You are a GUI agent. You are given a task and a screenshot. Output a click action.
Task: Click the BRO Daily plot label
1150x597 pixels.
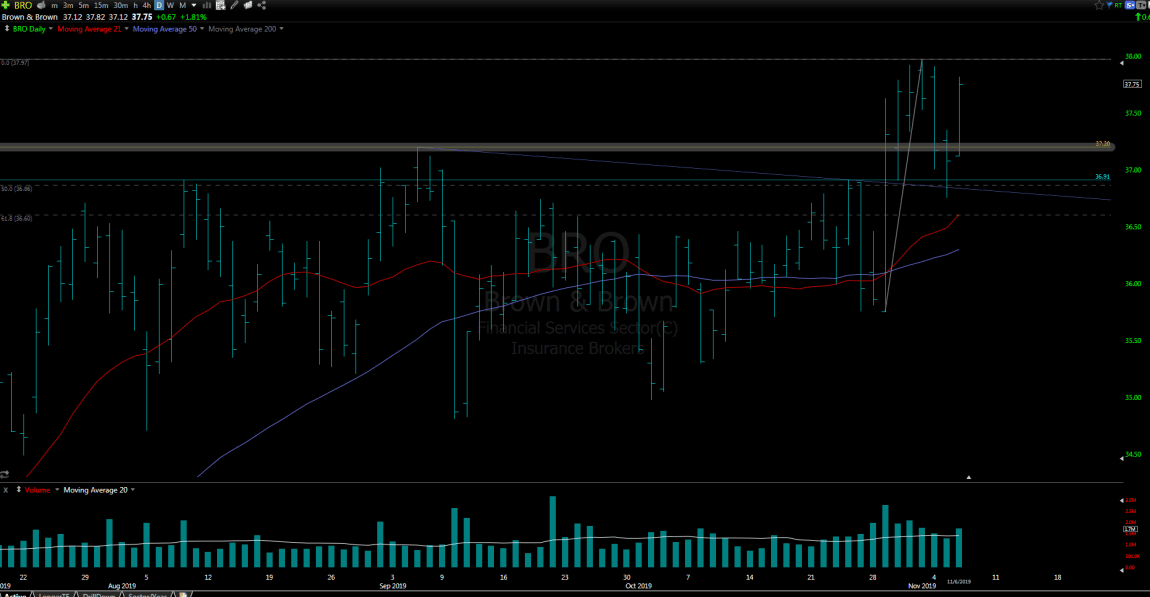(29, 29)
